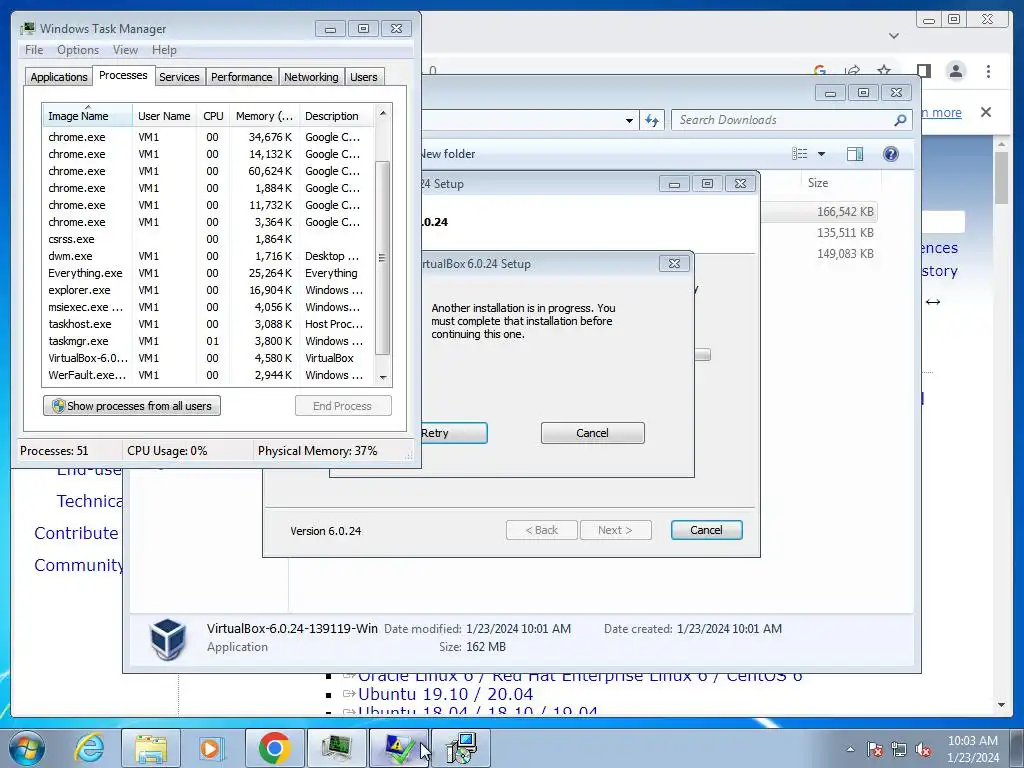Click Cancel in installation error dialog

click(x=592, y=433)
